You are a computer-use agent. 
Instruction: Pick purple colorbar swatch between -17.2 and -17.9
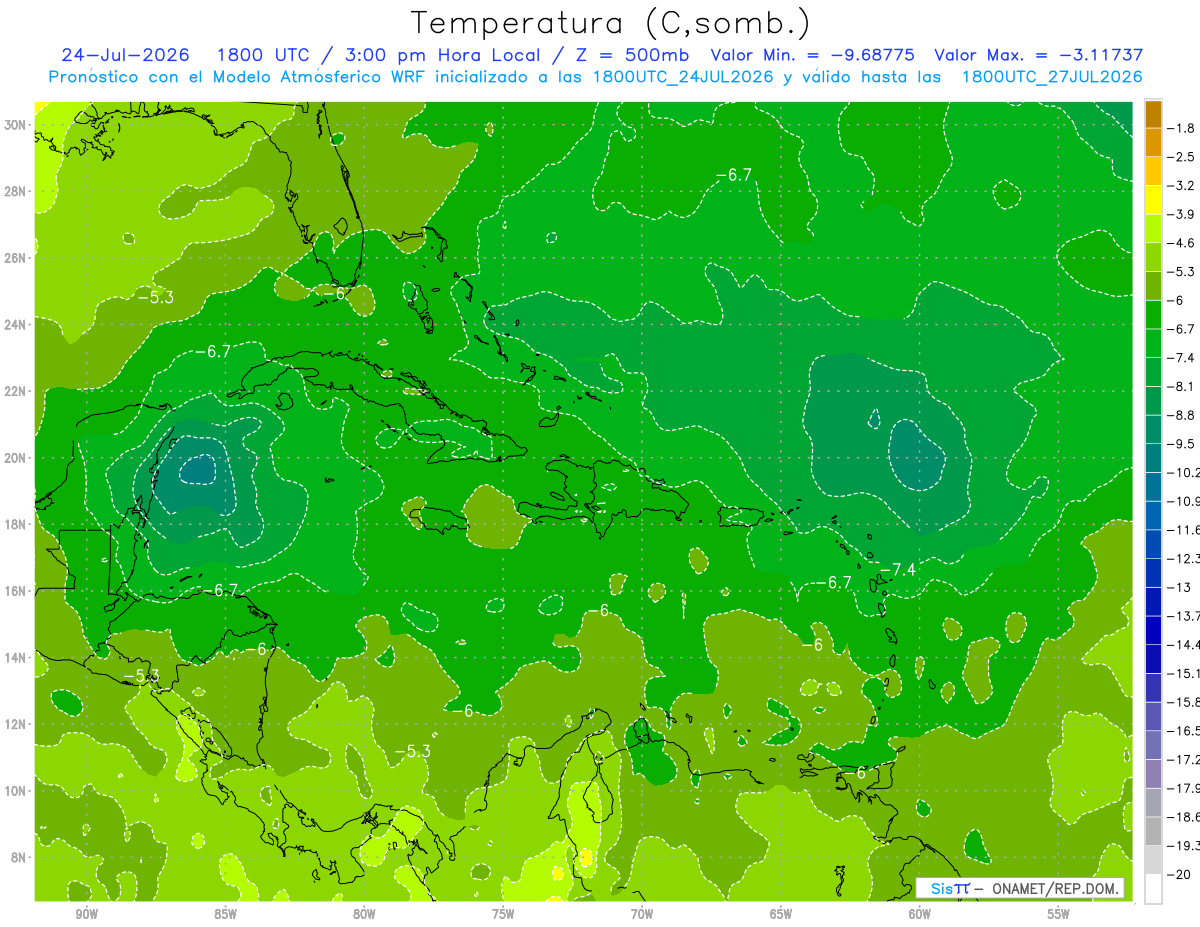pyautogui.click(x=1153, y=774)
